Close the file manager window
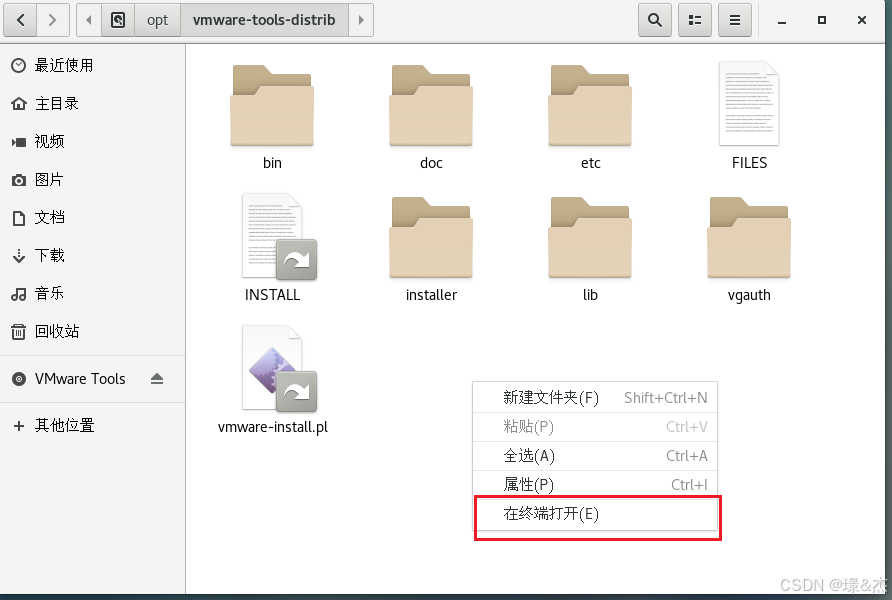The height and width of the screenshot is (600, 892). (x=862, y=20)
